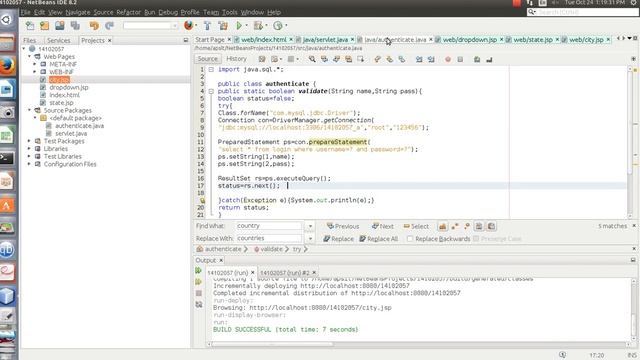
Task: Click the Select find button
Action: pos(416,226)
